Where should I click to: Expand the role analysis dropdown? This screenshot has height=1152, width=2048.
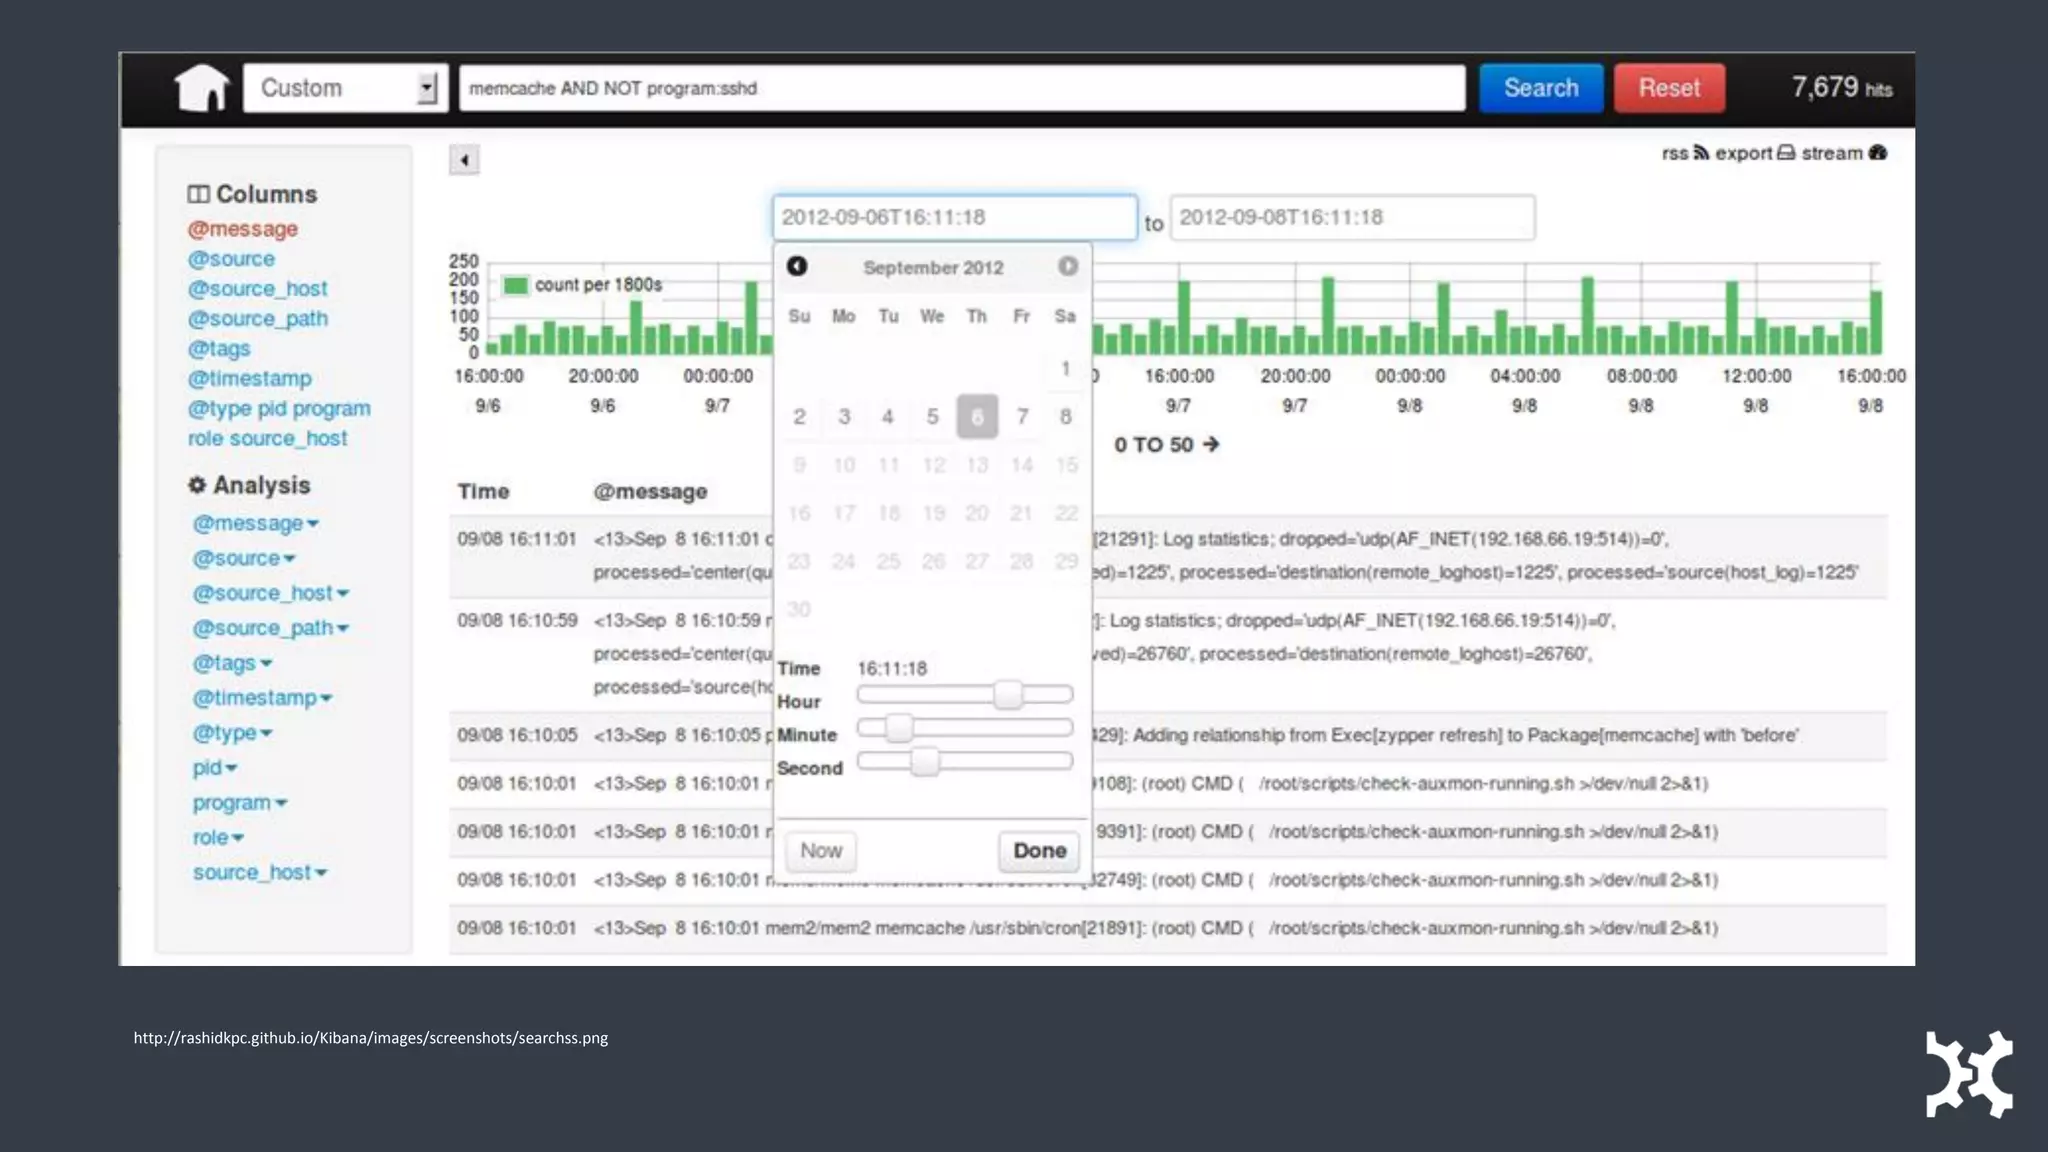[218, 838]
